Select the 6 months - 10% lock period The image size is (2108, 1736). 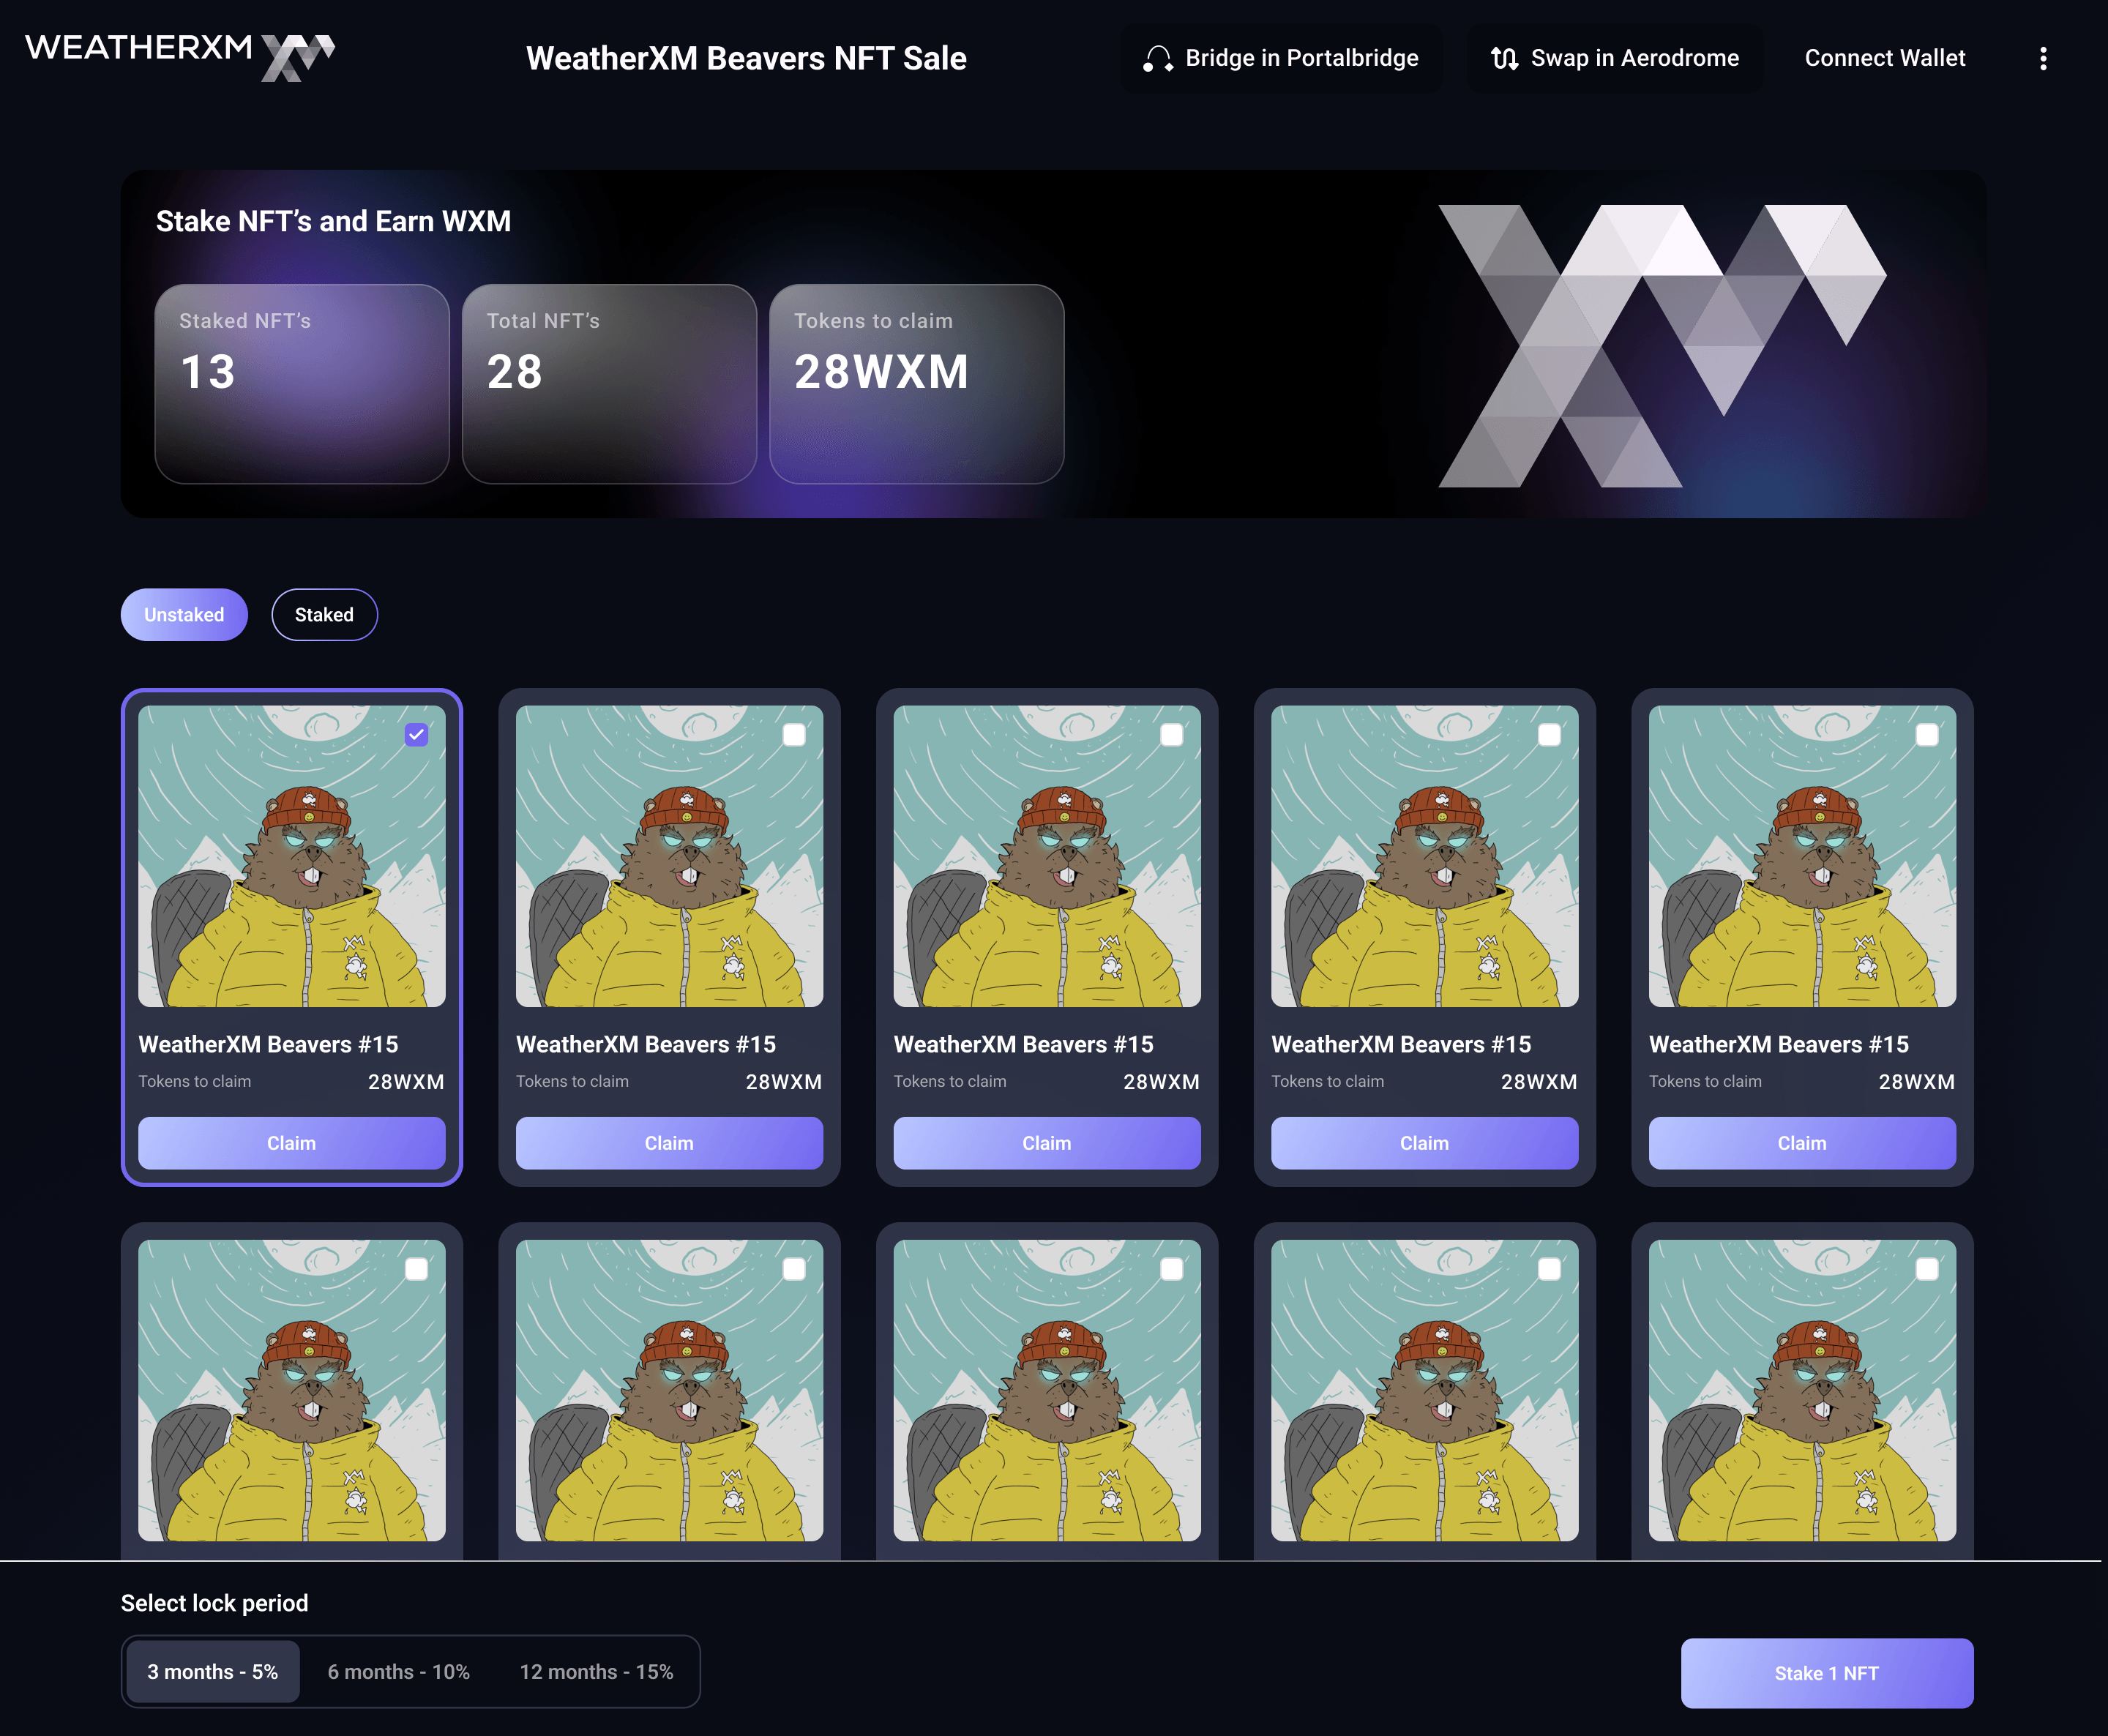[398, 1671]
